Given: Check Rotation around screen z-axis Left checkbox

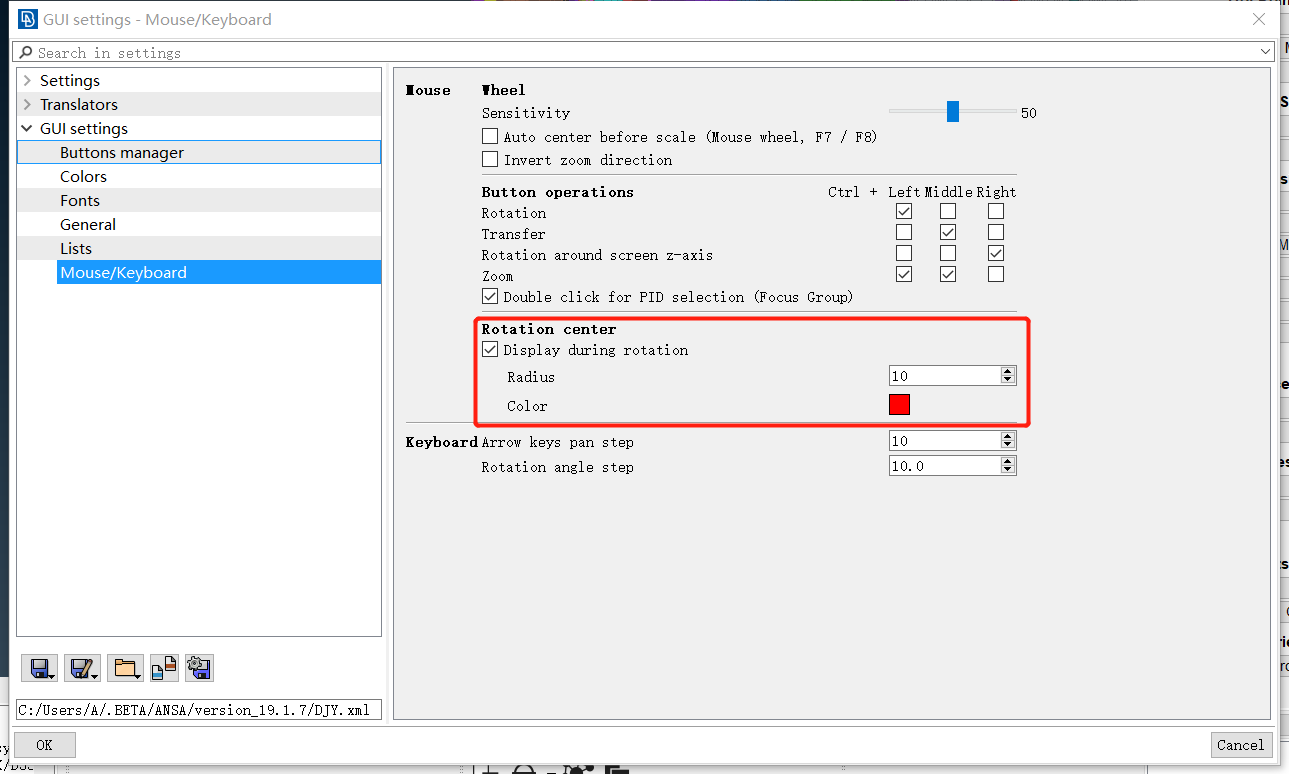Looking at the screenshot, I should [x=904, y=254].
